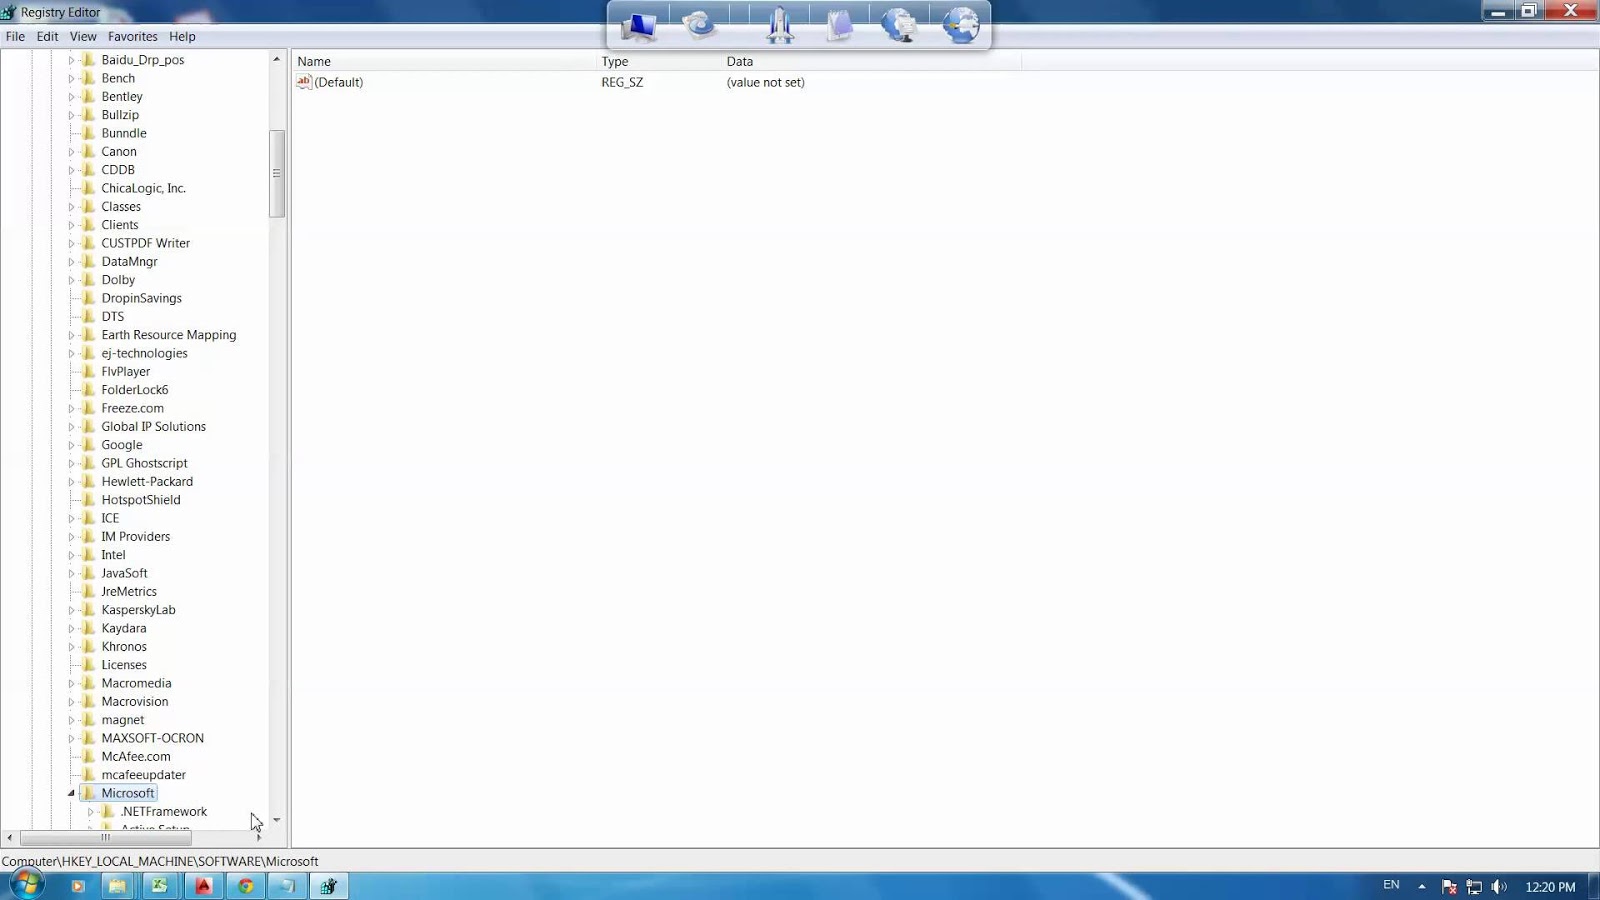Expand the Intel key
Screen dimensions: 1600x900
click(x=71, y=555)
